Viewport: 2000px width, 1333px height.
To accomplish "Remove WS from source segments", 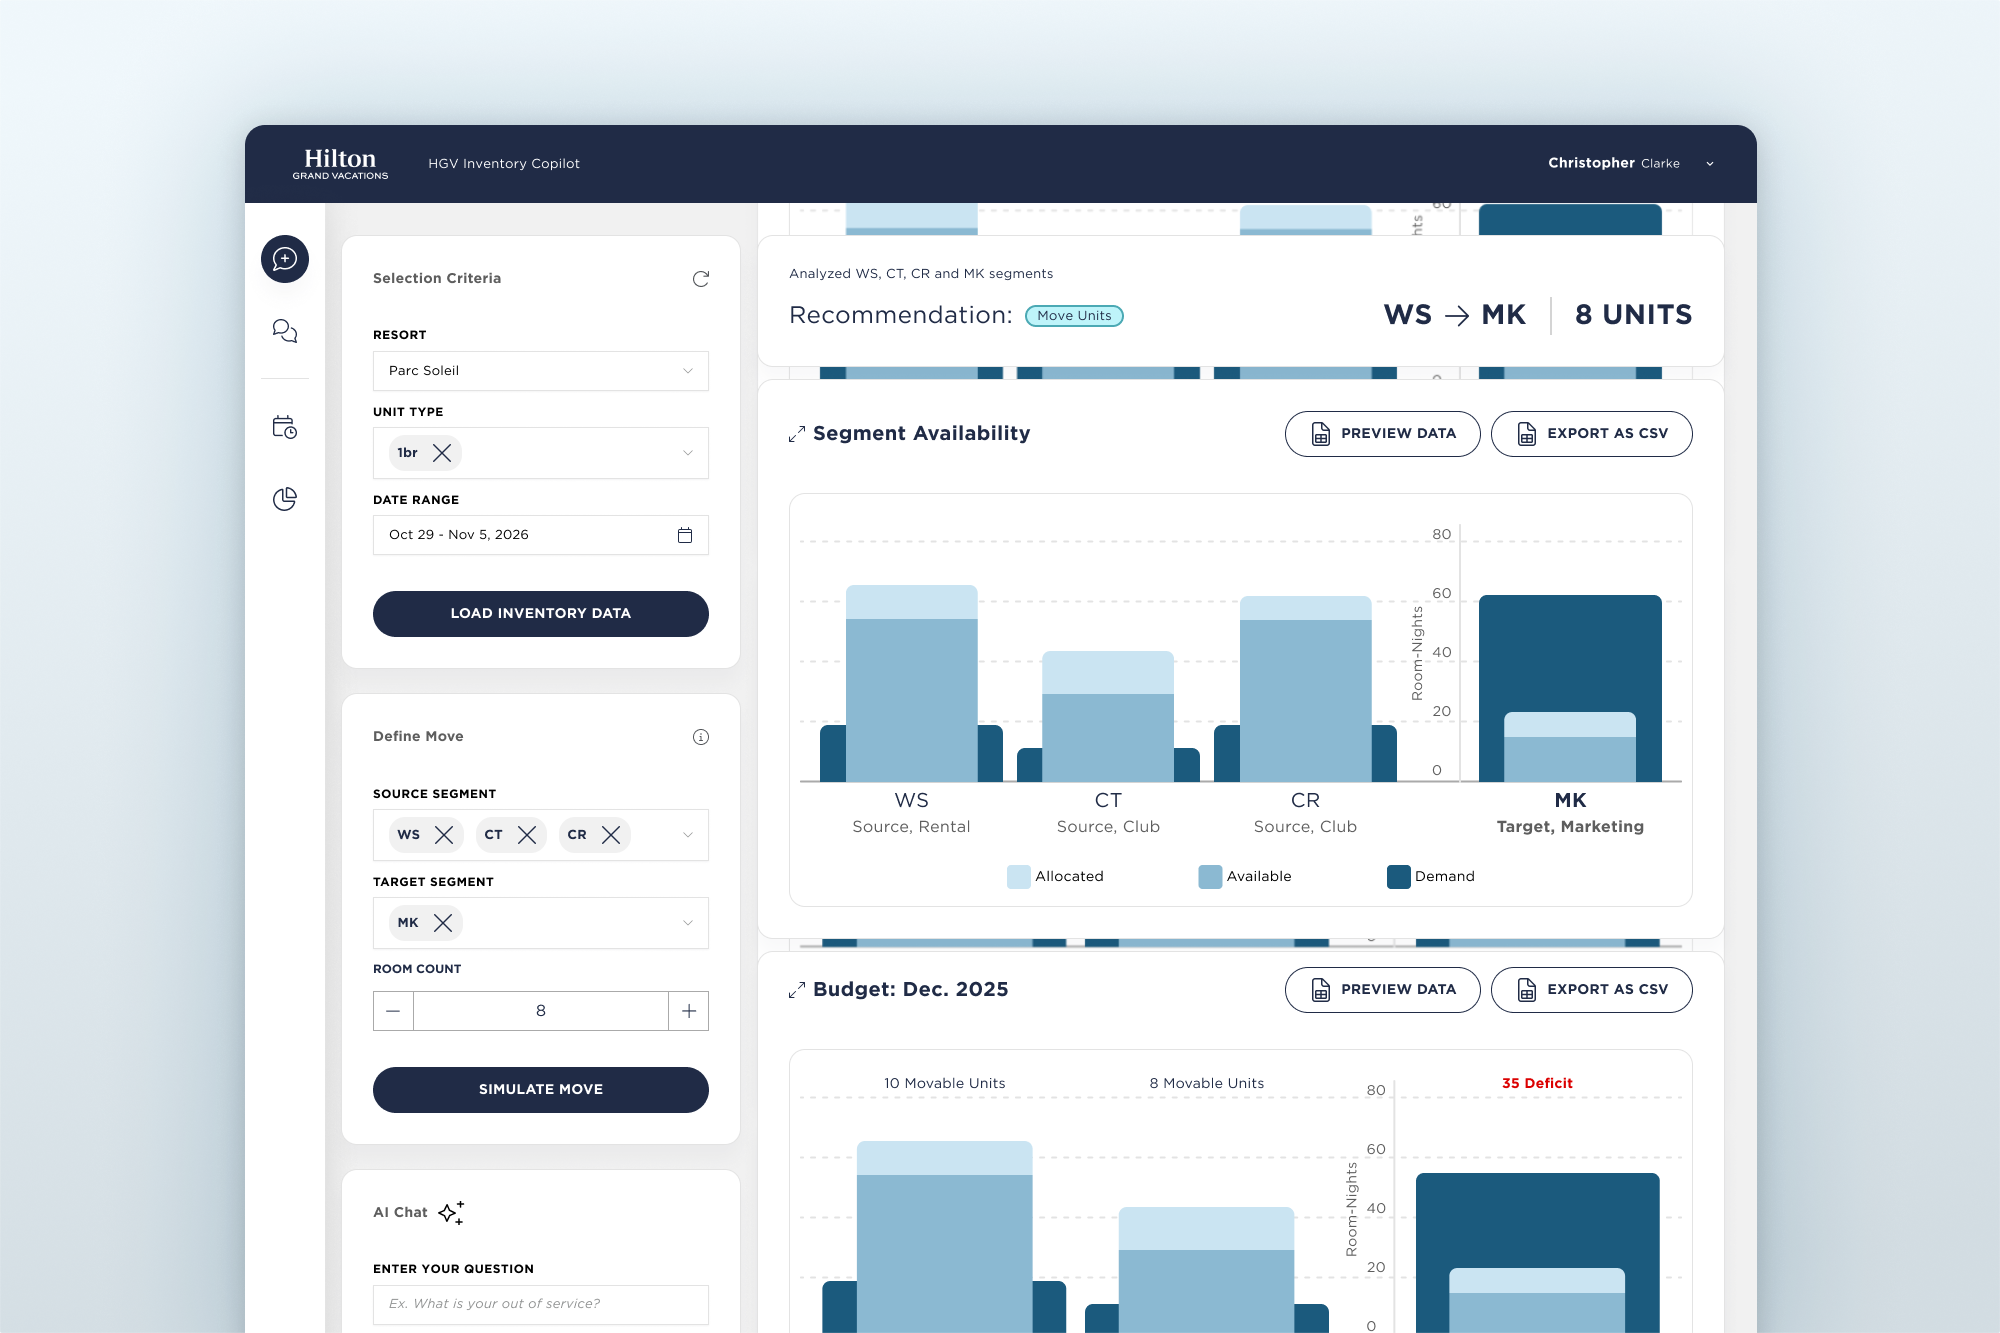I will (x=444, y=835).
